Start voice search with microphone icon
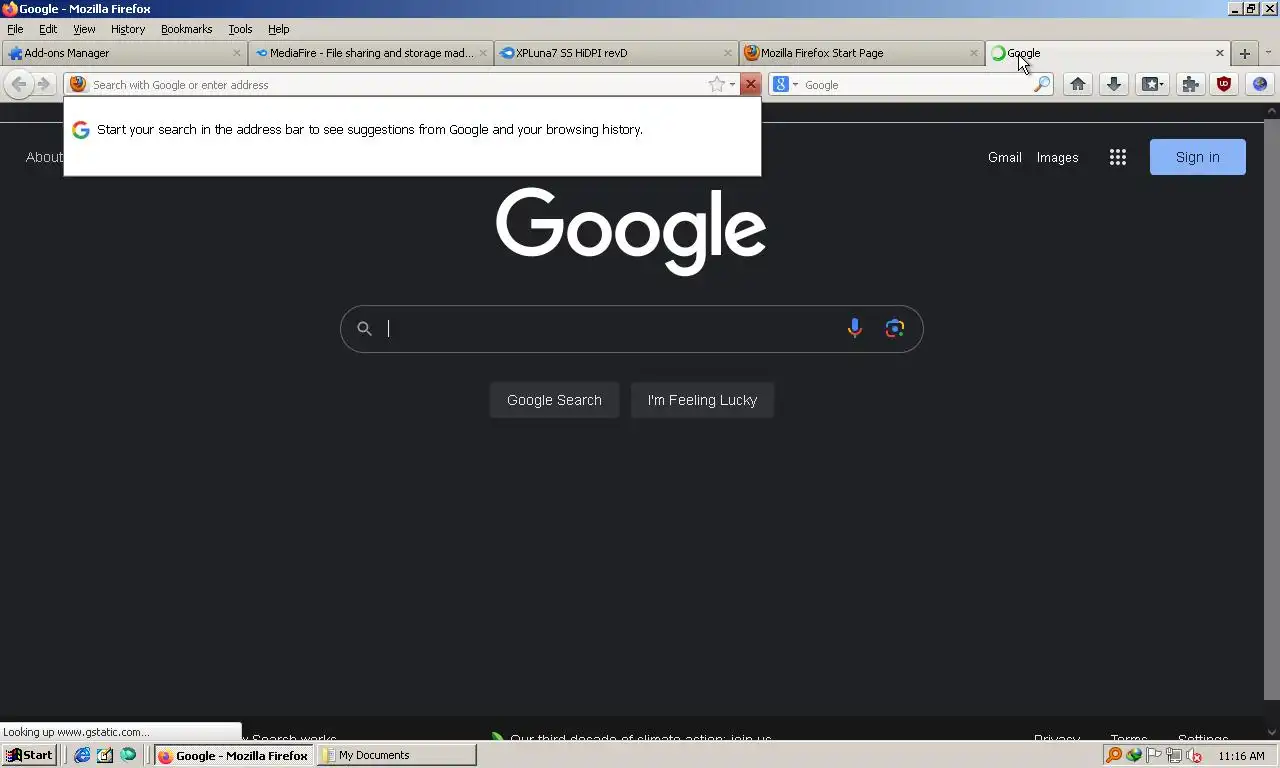1280x768 pixels. [x=855, y=328]
